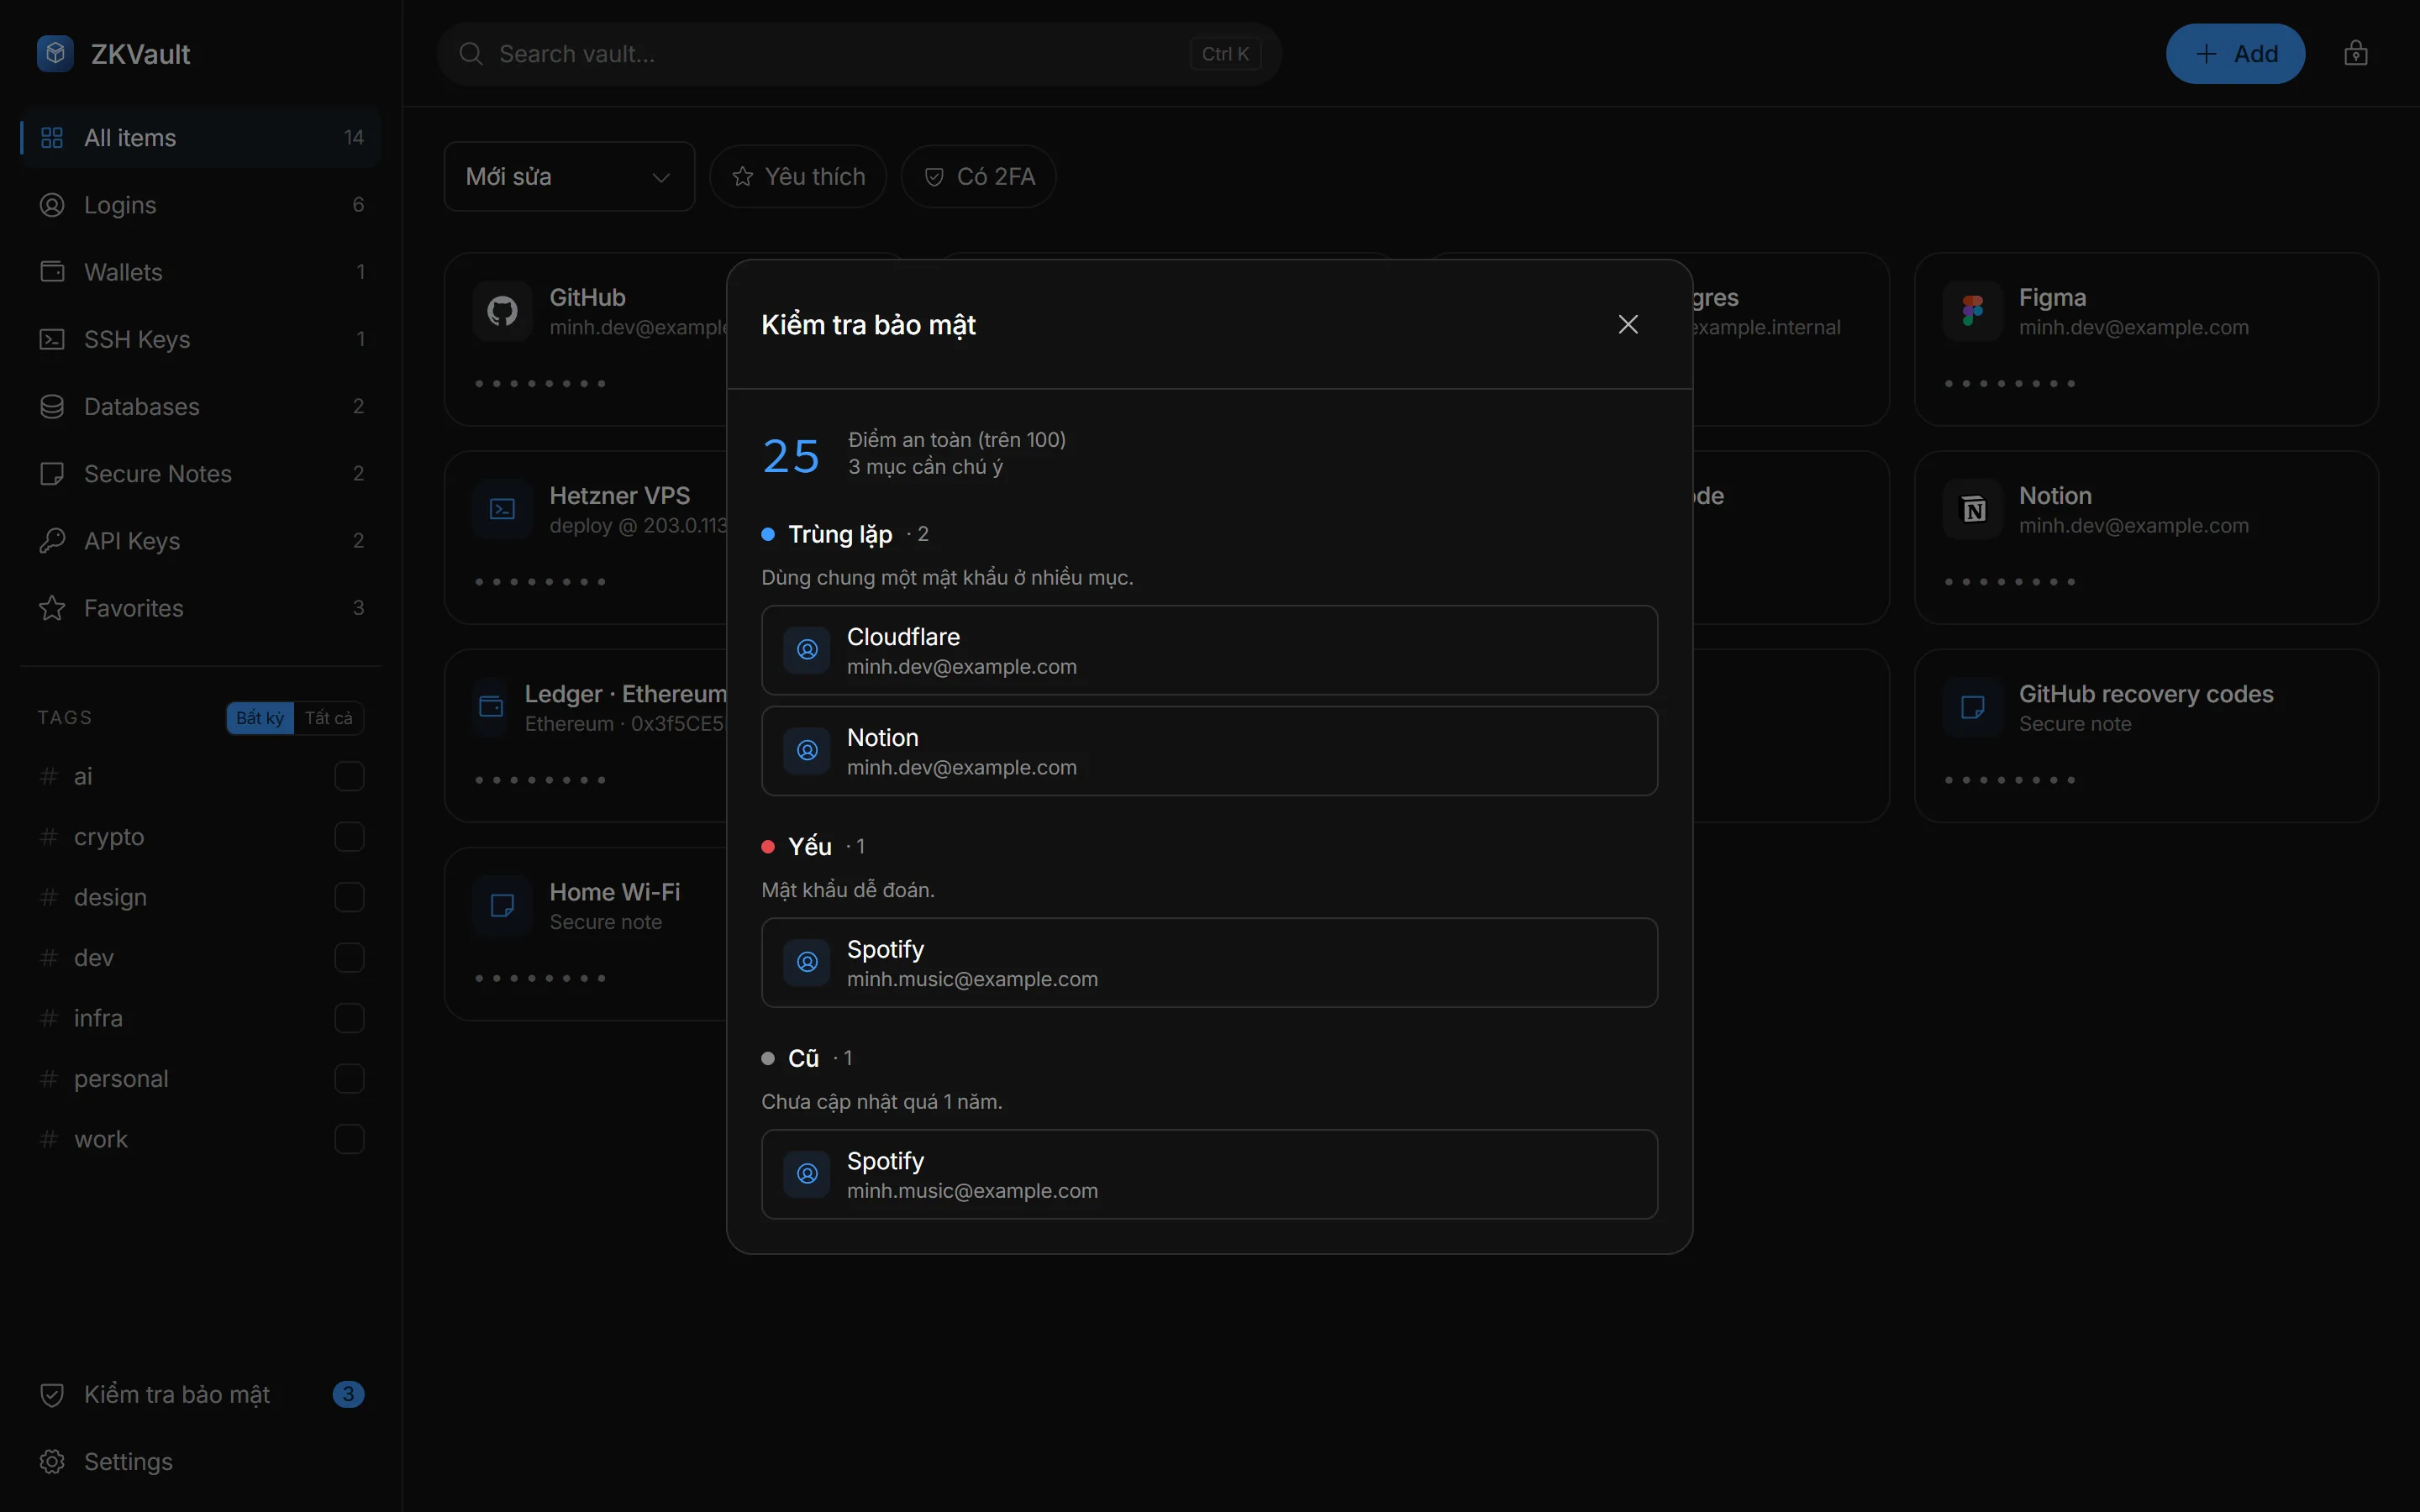
Task: Click the Databases sidebar icon
Action: [x=52, y=406]
